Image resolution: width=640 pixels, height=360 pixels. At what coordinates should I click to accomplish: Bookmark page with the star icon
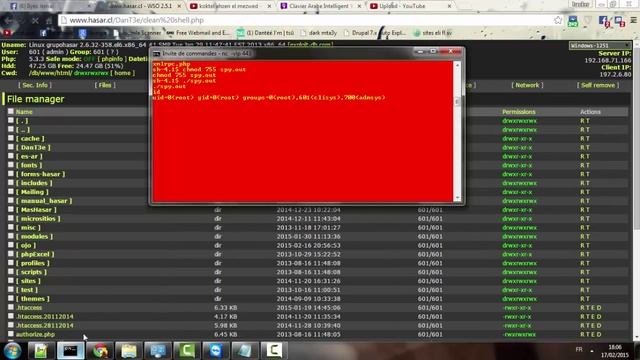click(x=558, y=20)
